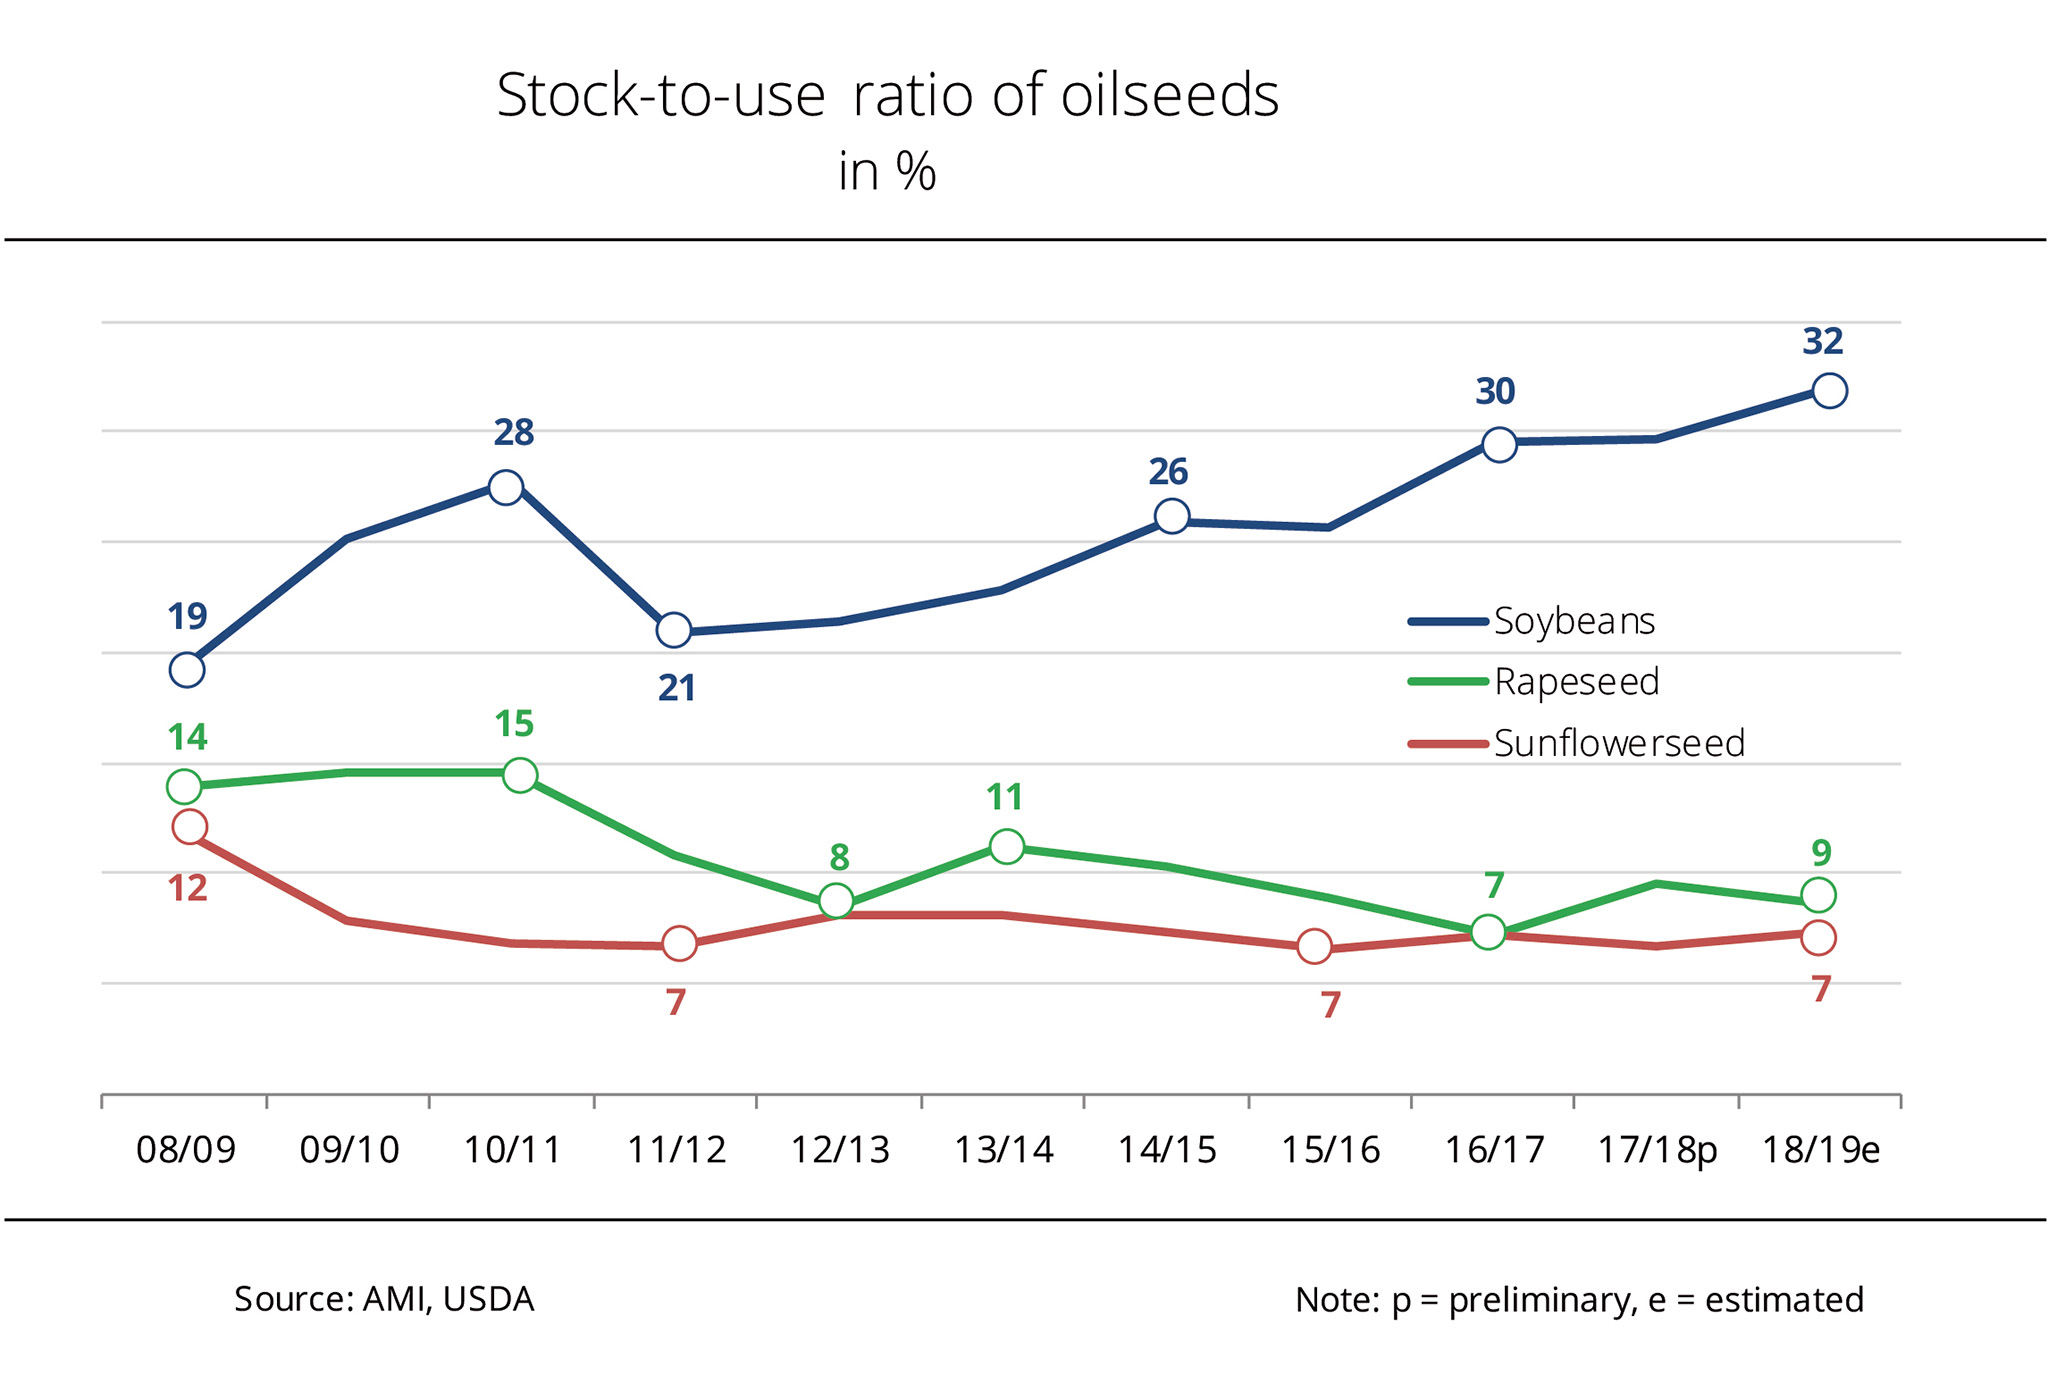Click the Rapeseed 13/14 marker labeled 11

pos(1007,847)
